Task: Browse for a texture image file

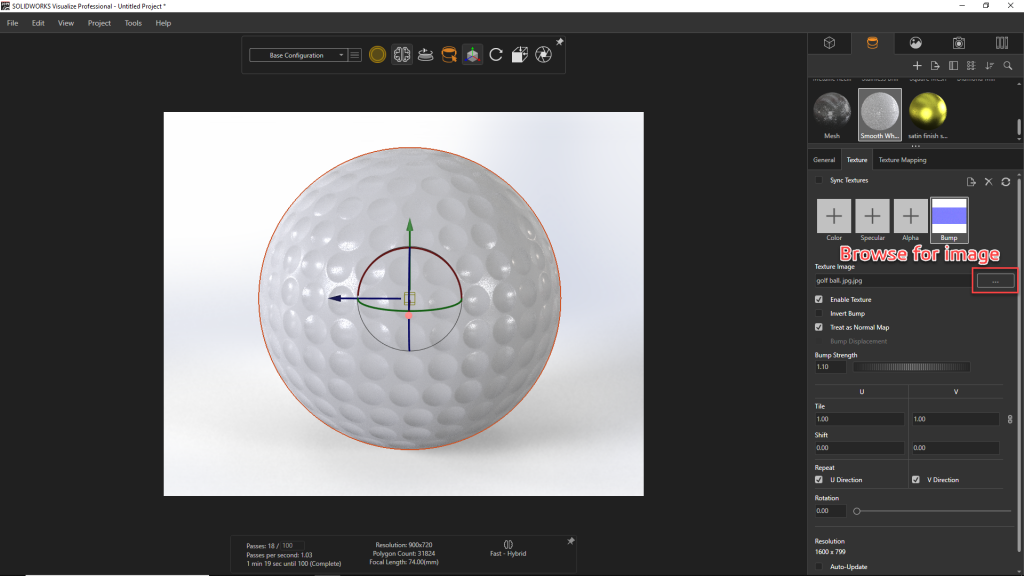Action: tap(994, 281)
